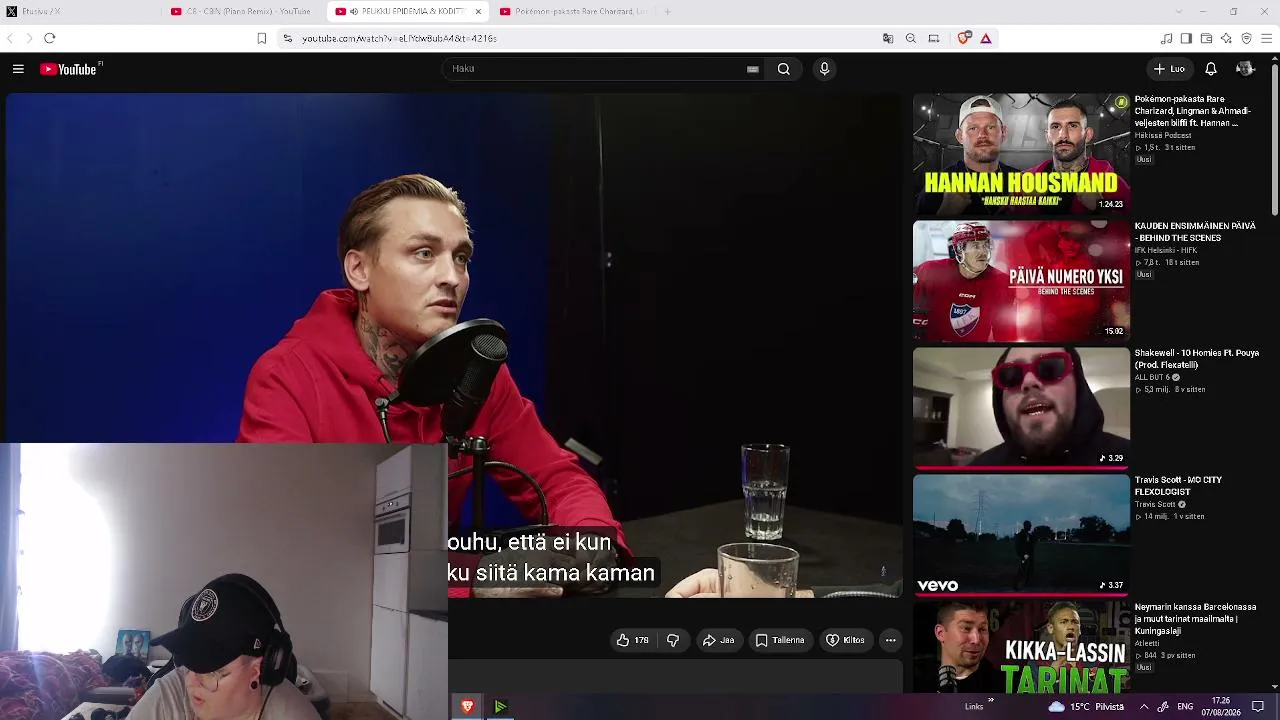
Task: Click the youtube.com address bar URL
Action: click(399, 38)
